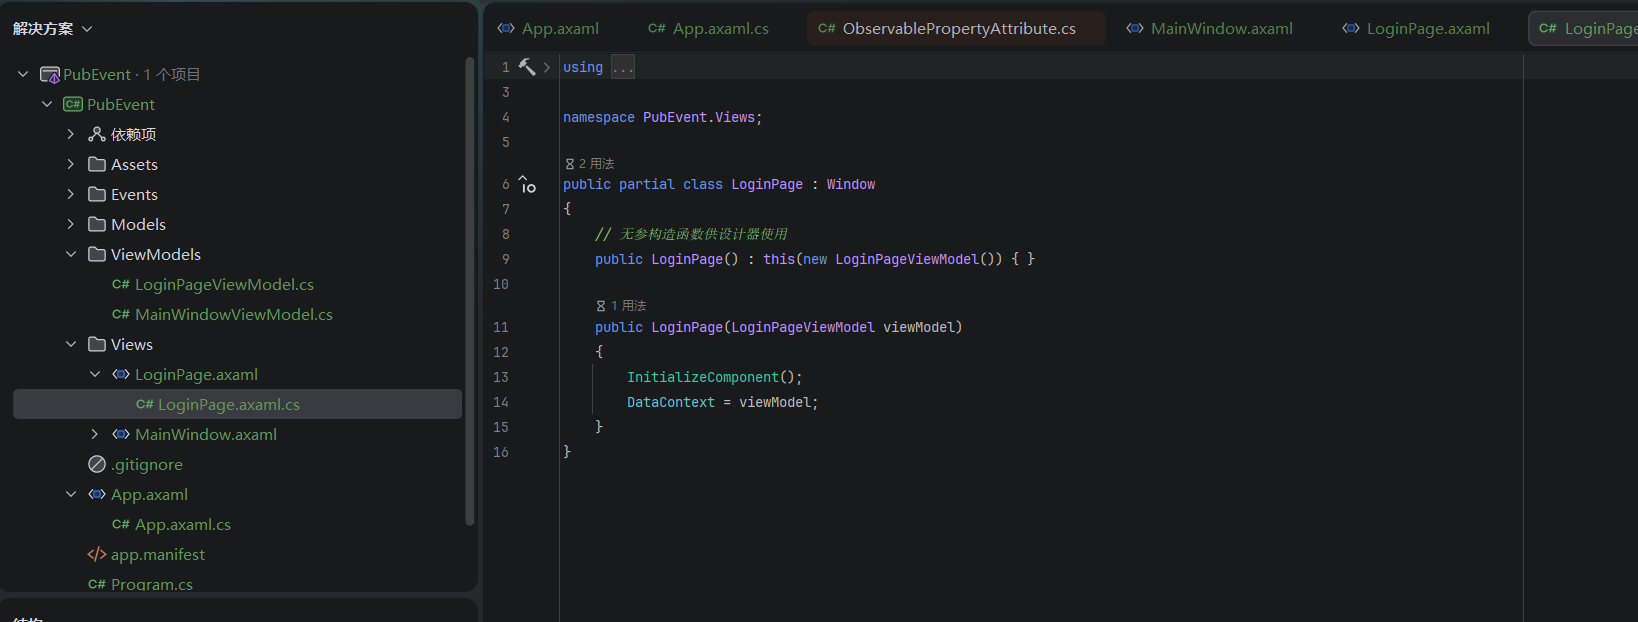
Task: Click the C# icon of App.axaml.cs in tree
Action: [121, 524]
